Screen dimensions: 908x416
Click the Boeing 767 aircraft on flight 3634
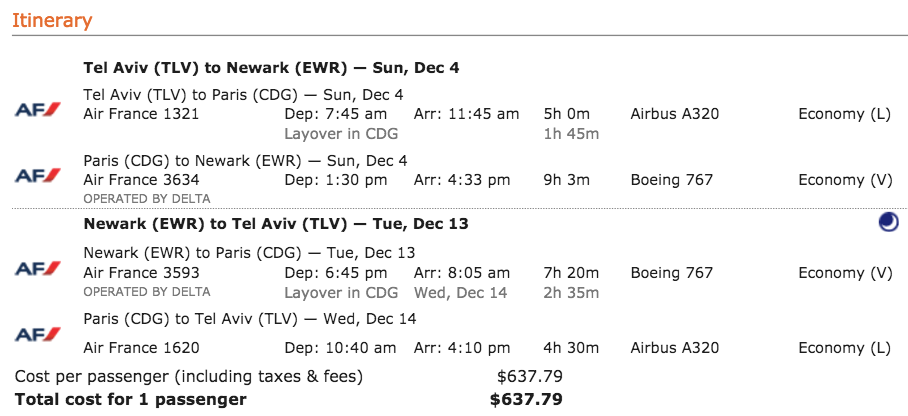point(672,180)
